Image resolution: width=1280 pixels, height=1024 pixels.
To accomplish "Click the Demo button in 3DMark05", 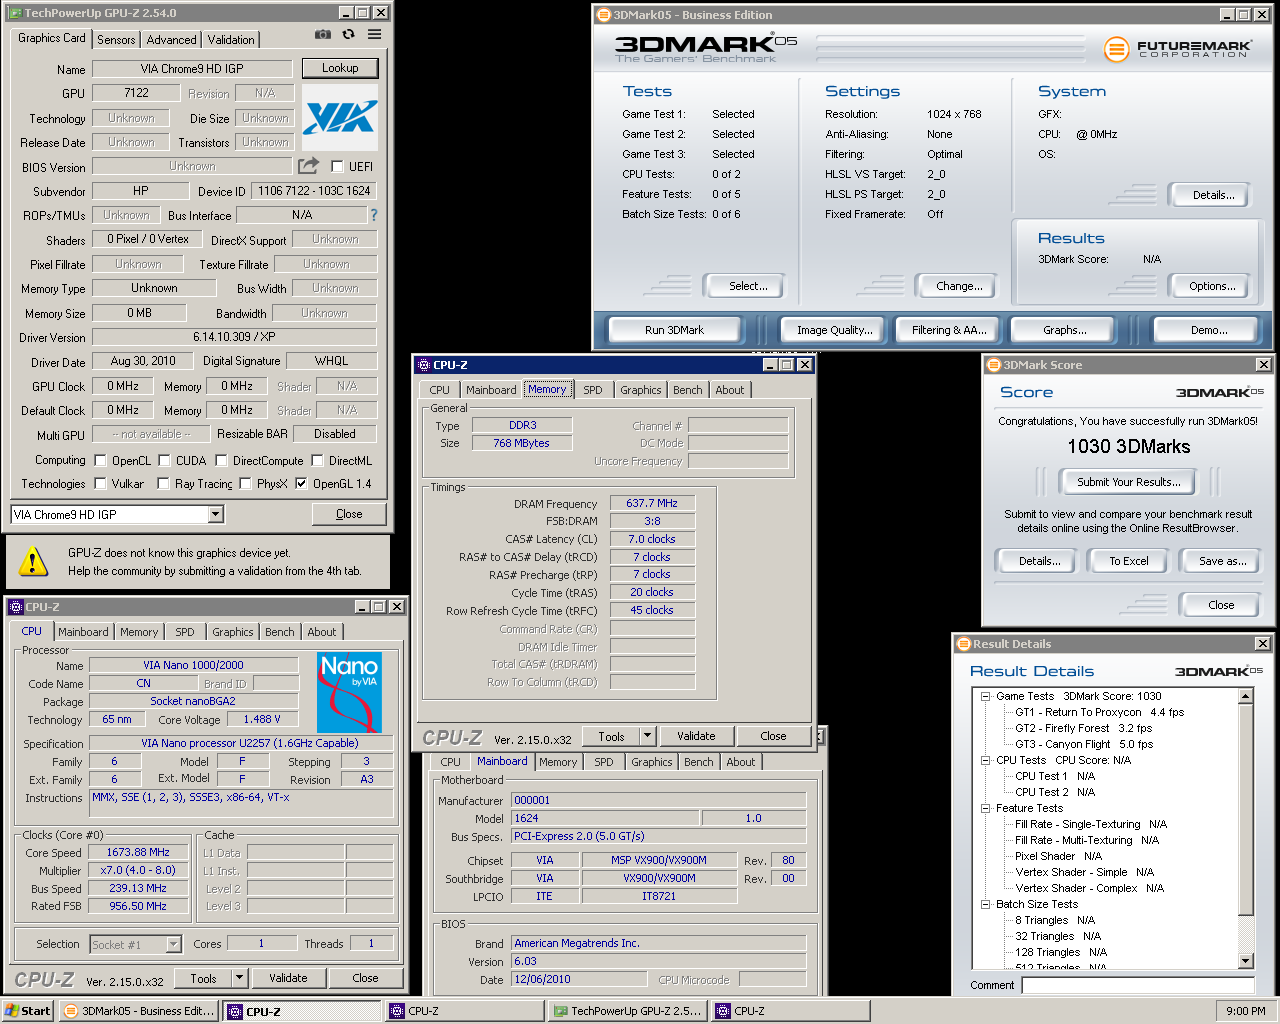I will click(1209, 330).
